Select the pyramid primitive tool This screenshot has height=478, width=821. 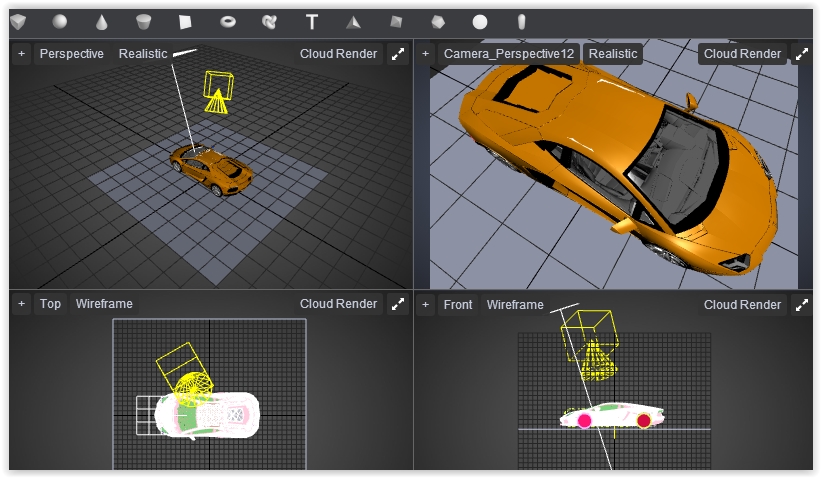click(x=353, y=21)
